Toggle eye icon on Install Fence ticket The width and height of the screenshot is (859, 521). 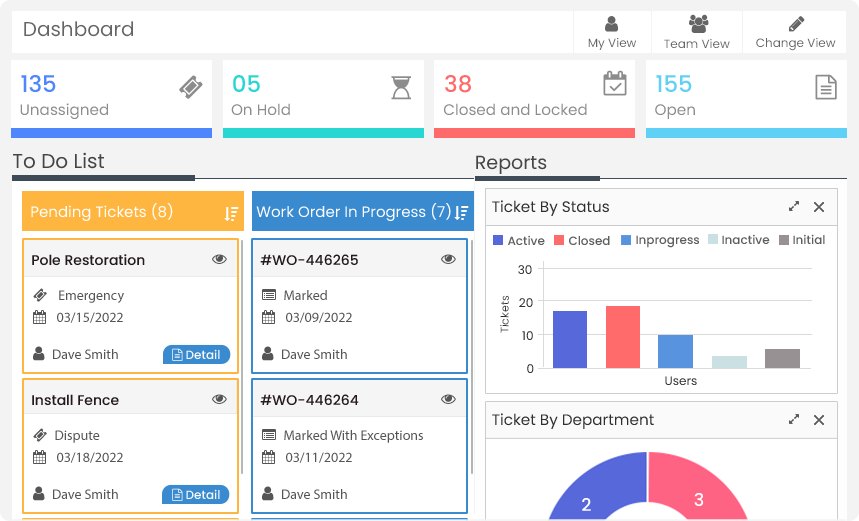[219, 399]
